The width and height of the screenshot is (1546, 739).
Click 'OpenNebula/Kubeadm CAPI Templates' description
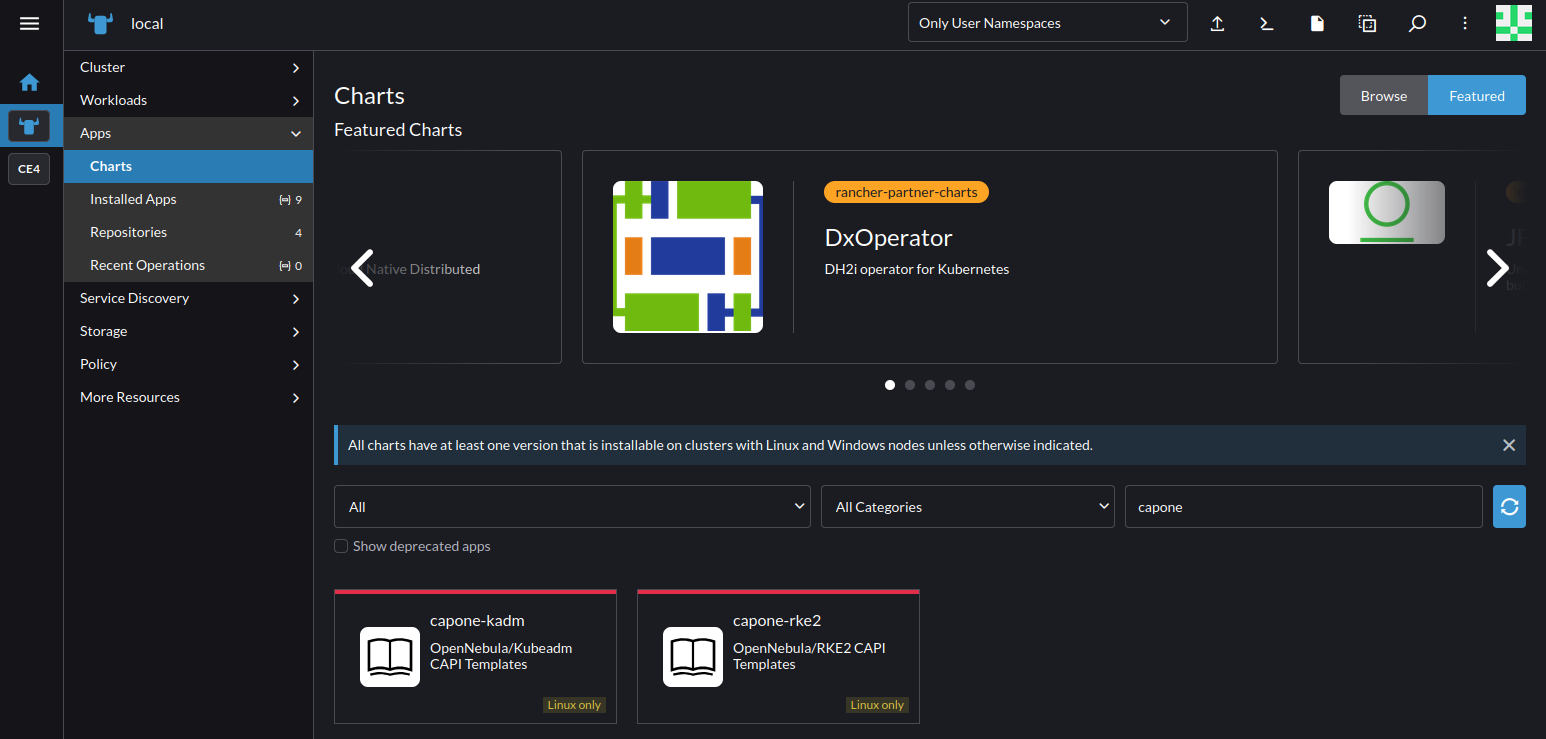click(501, 656)
